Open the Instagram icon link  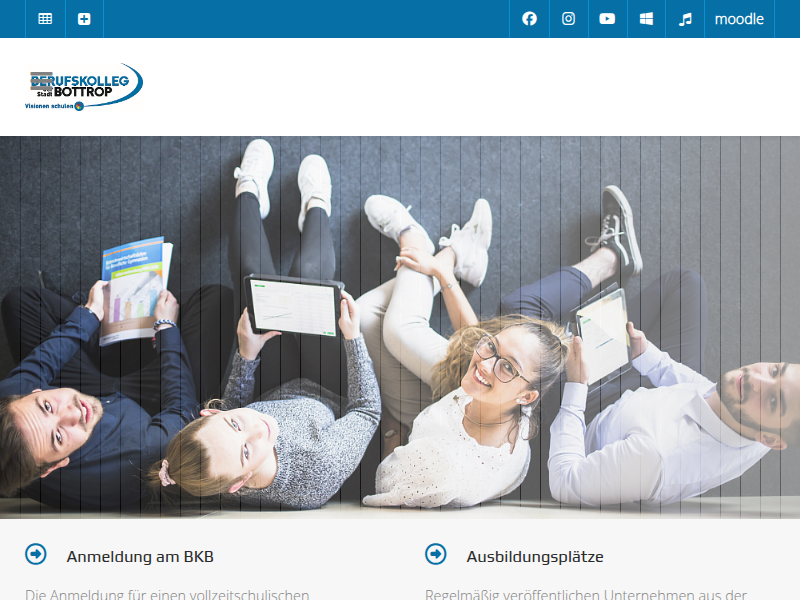coord(568,19)
